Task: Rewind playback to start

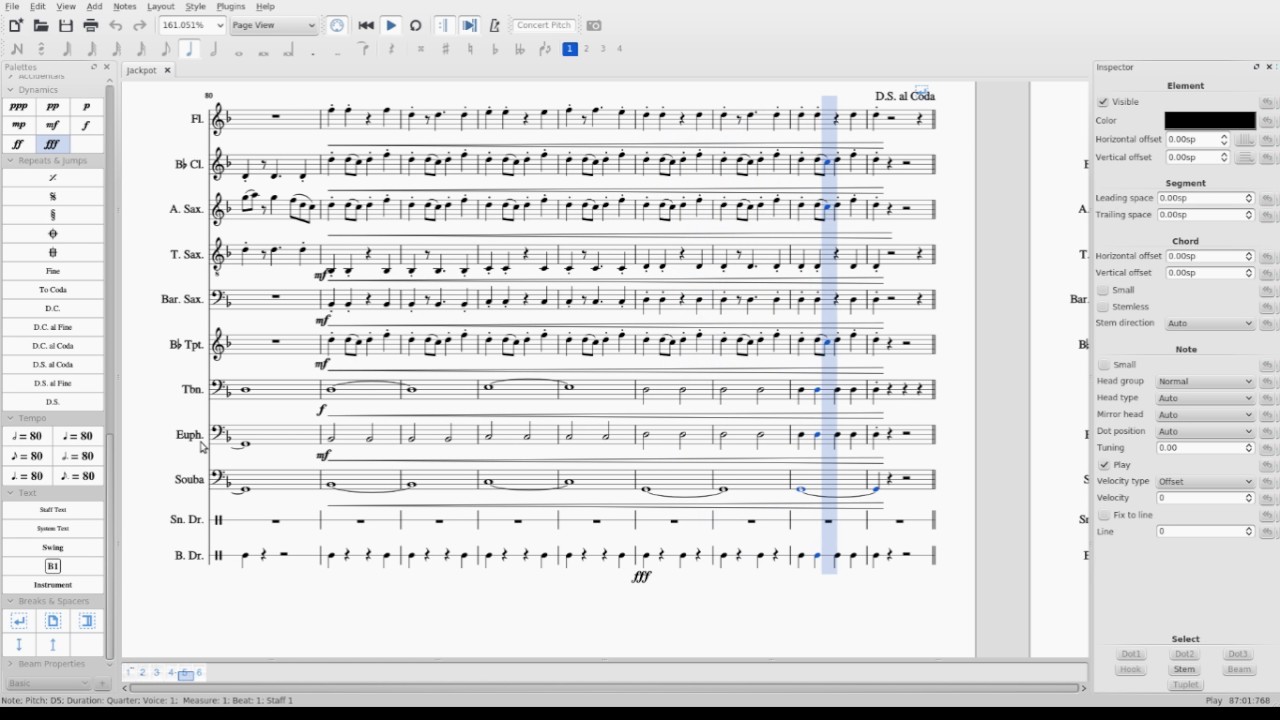Action: click(x=366, y=25)
